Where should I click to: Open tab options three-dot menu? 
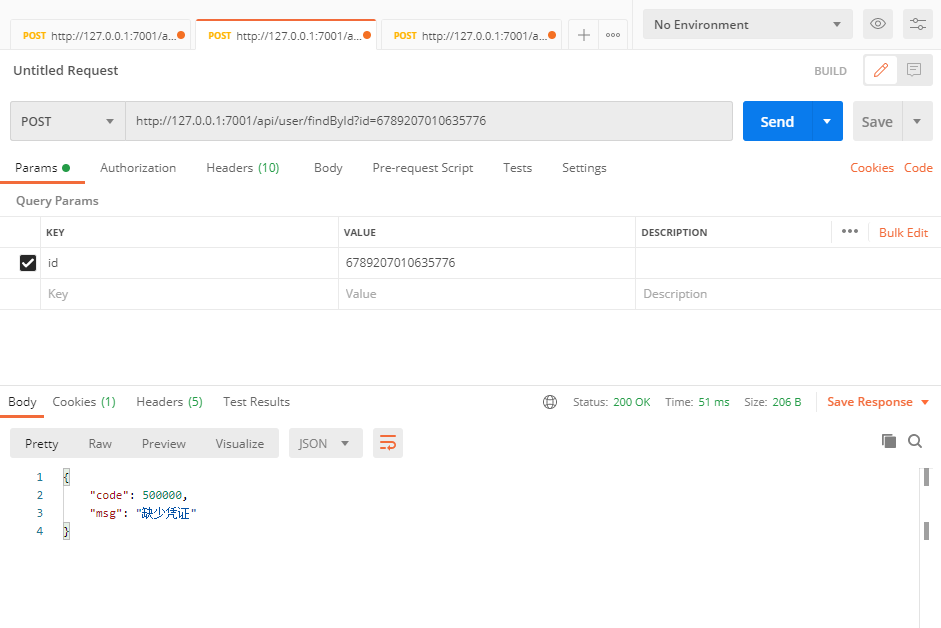[x=613, y=35]
